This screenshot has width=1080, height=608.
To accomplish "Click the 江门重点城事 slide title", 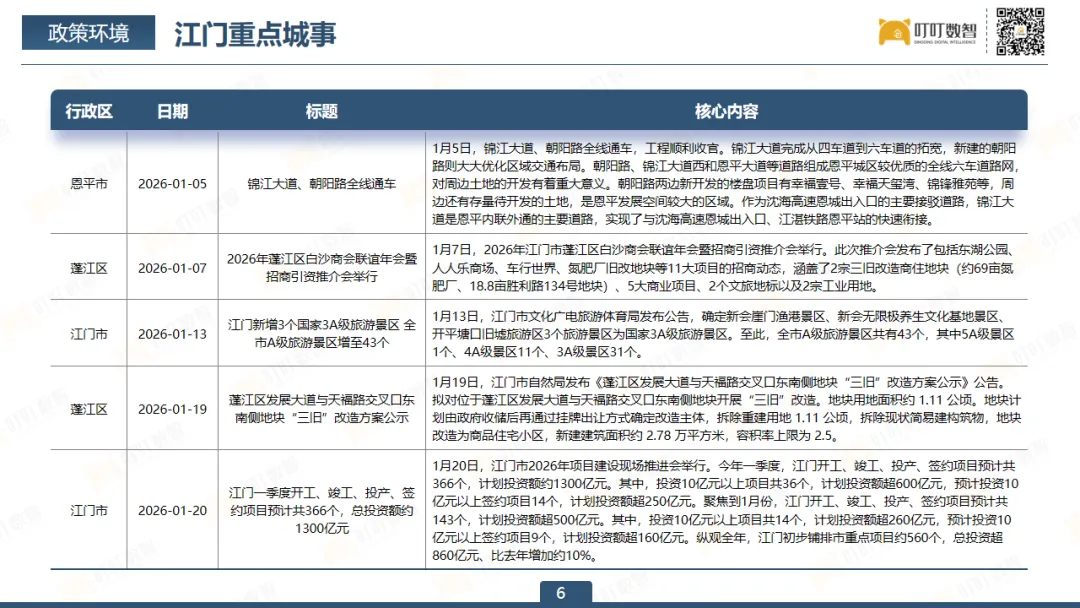I will coord(255,34).
